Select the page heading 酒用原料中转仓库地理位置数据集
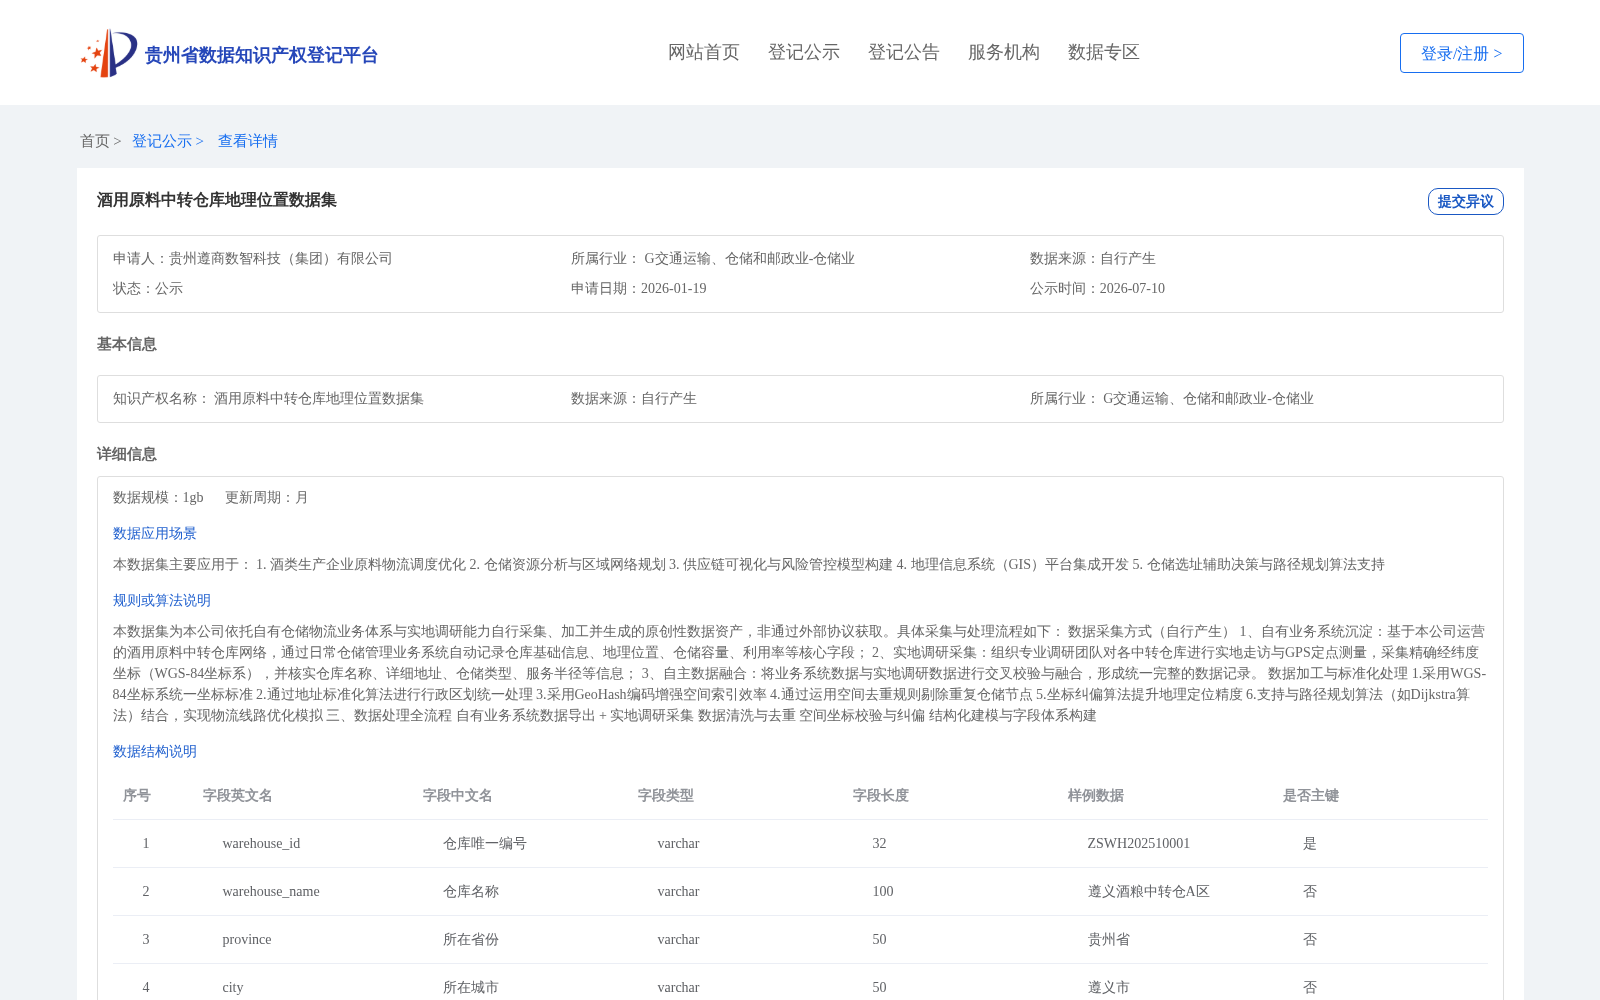Image resolution: width=1600 pixels, height=1000 pixels. point(217,200)
